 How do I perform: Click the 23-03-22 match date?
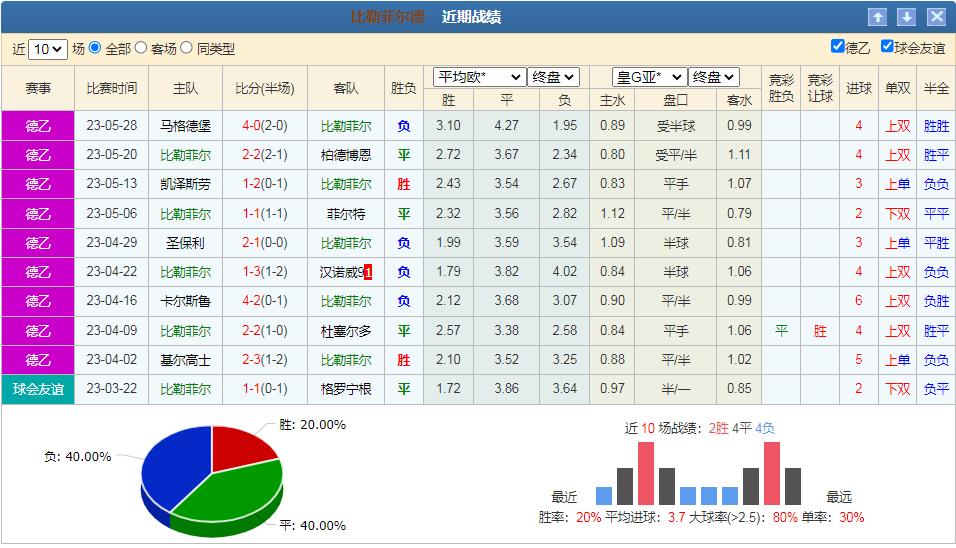coord(112,389)
